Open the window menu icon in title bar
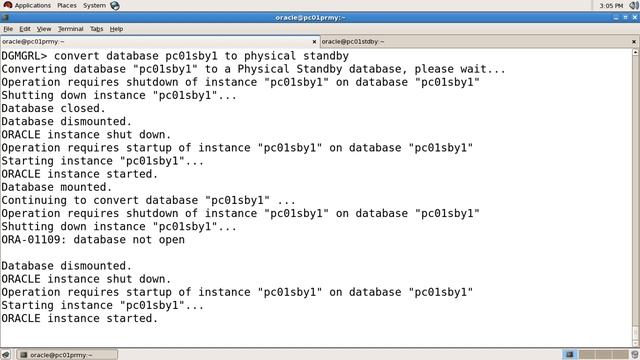The image size is (640, 360). [x=5, y=18]
